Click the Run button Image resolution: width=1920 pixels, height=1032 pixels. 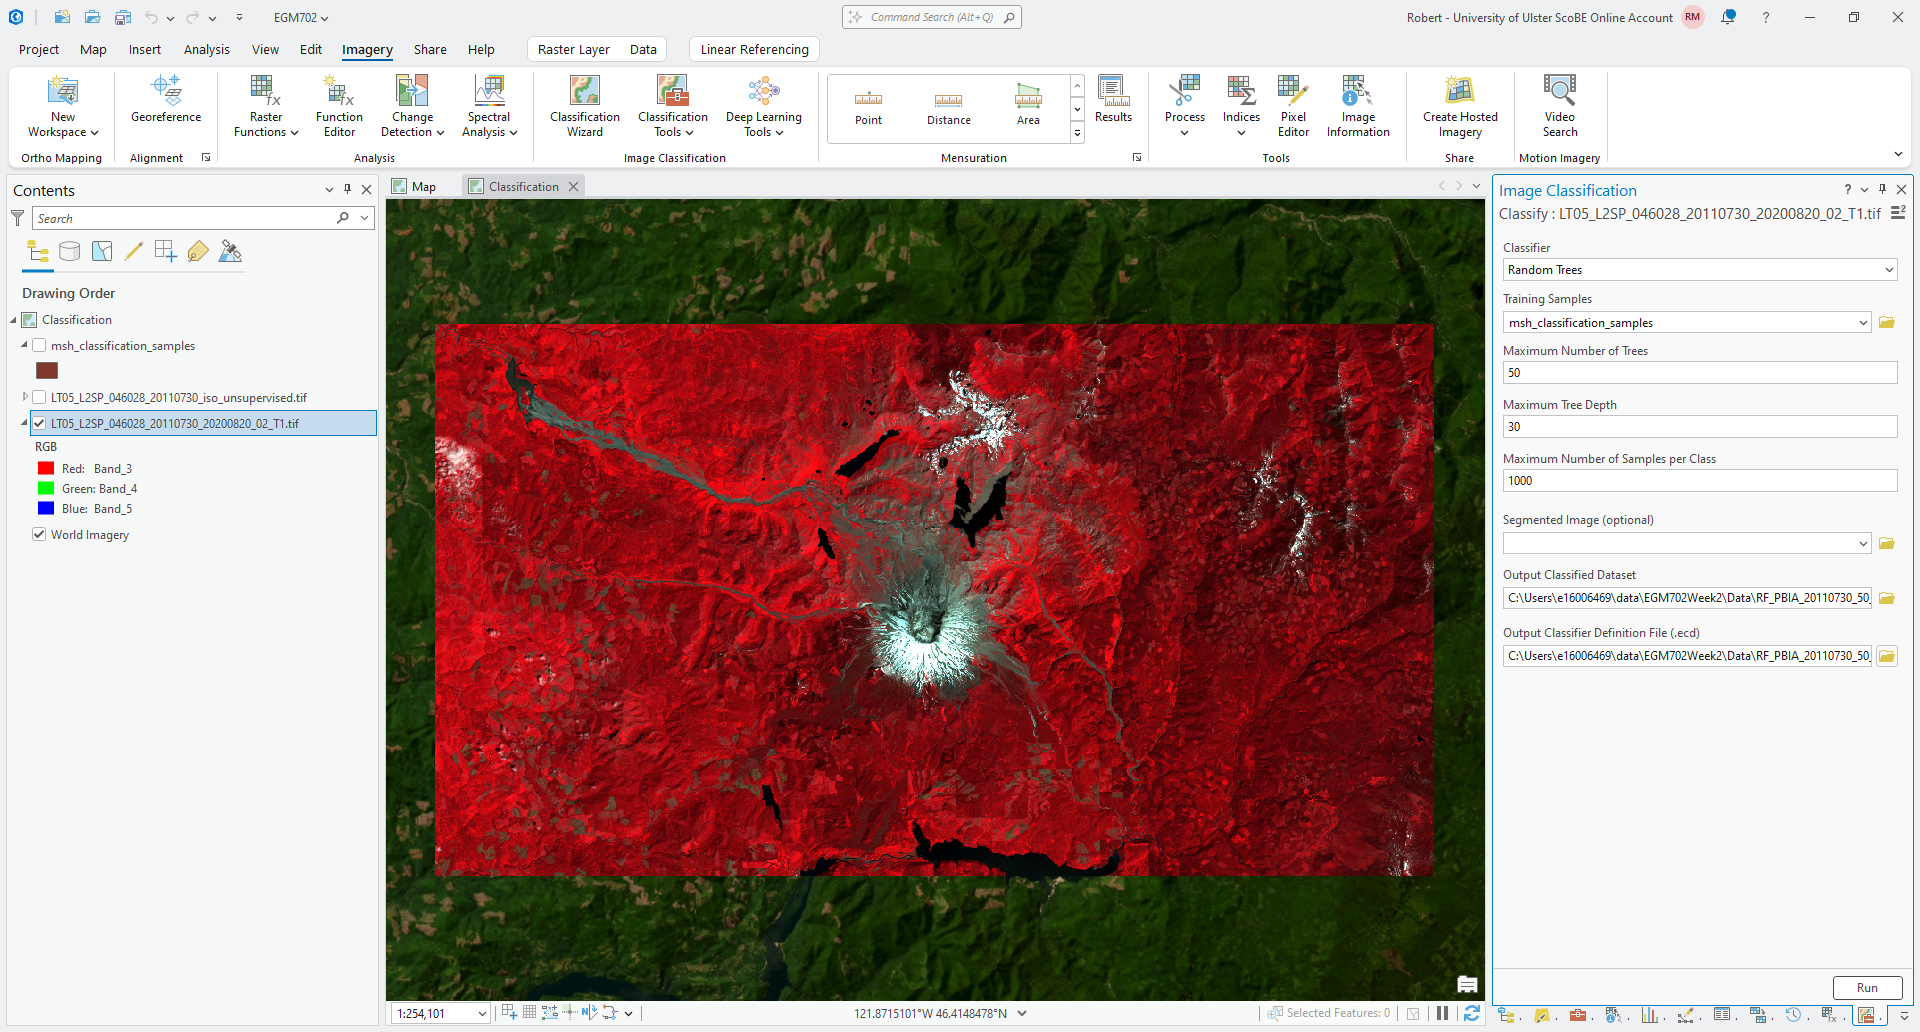click(x=1867, y=988)
